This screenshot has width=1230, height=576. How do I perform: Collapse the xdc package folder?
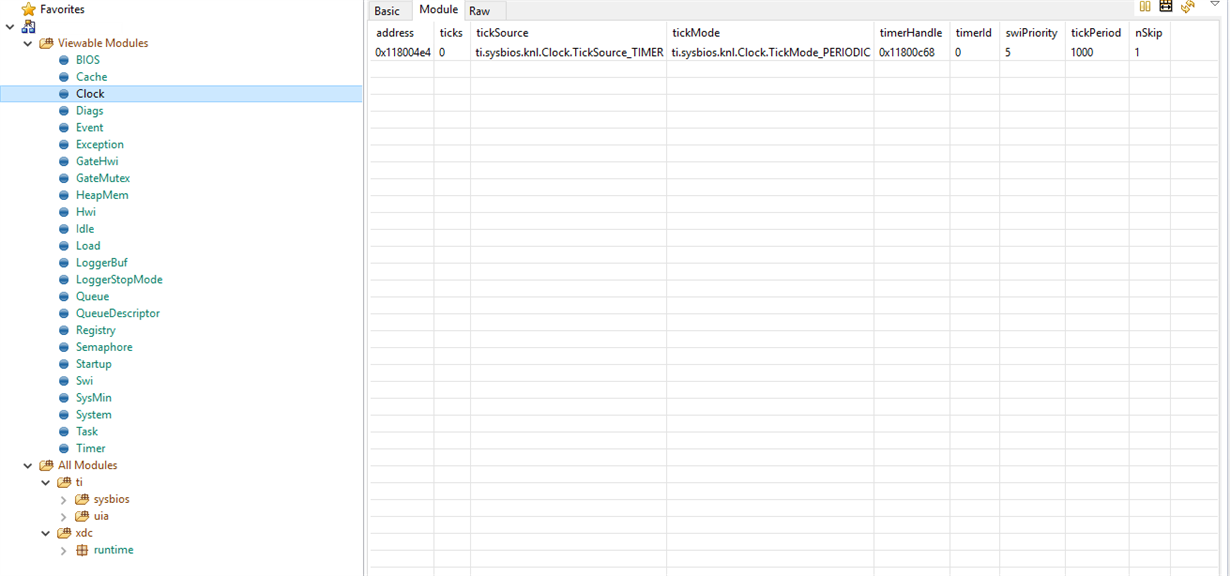pyautogui.click(x=46, y=533)
